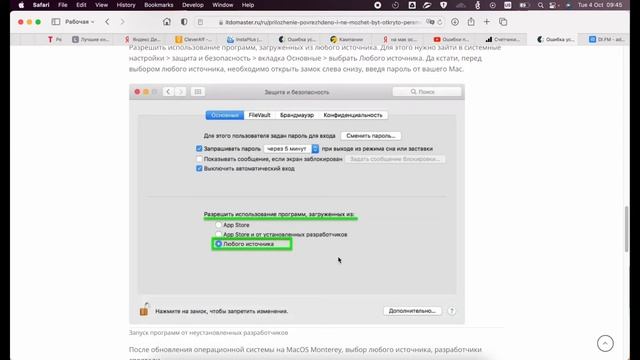The width and height of the screenshot is (640, 360).
Task: Select the 'Основные' tab
Action: pos(225,115)
